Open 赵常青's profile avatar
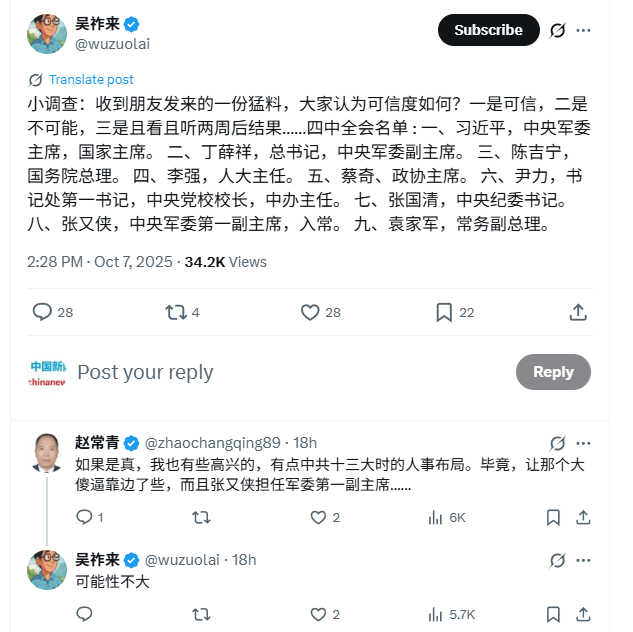 47,453
